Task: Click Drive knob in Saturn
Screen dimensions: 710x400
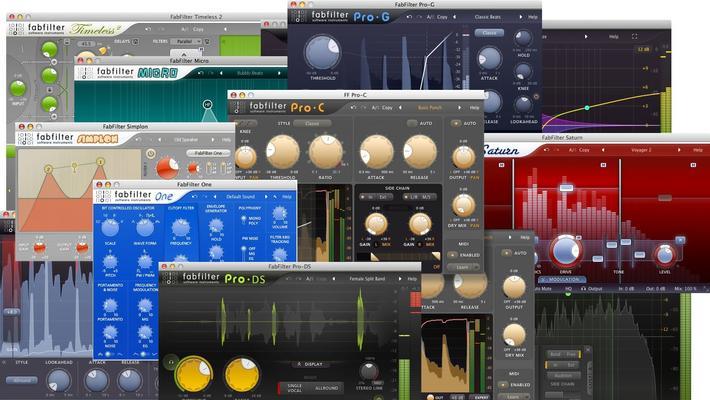Action: 566,251
